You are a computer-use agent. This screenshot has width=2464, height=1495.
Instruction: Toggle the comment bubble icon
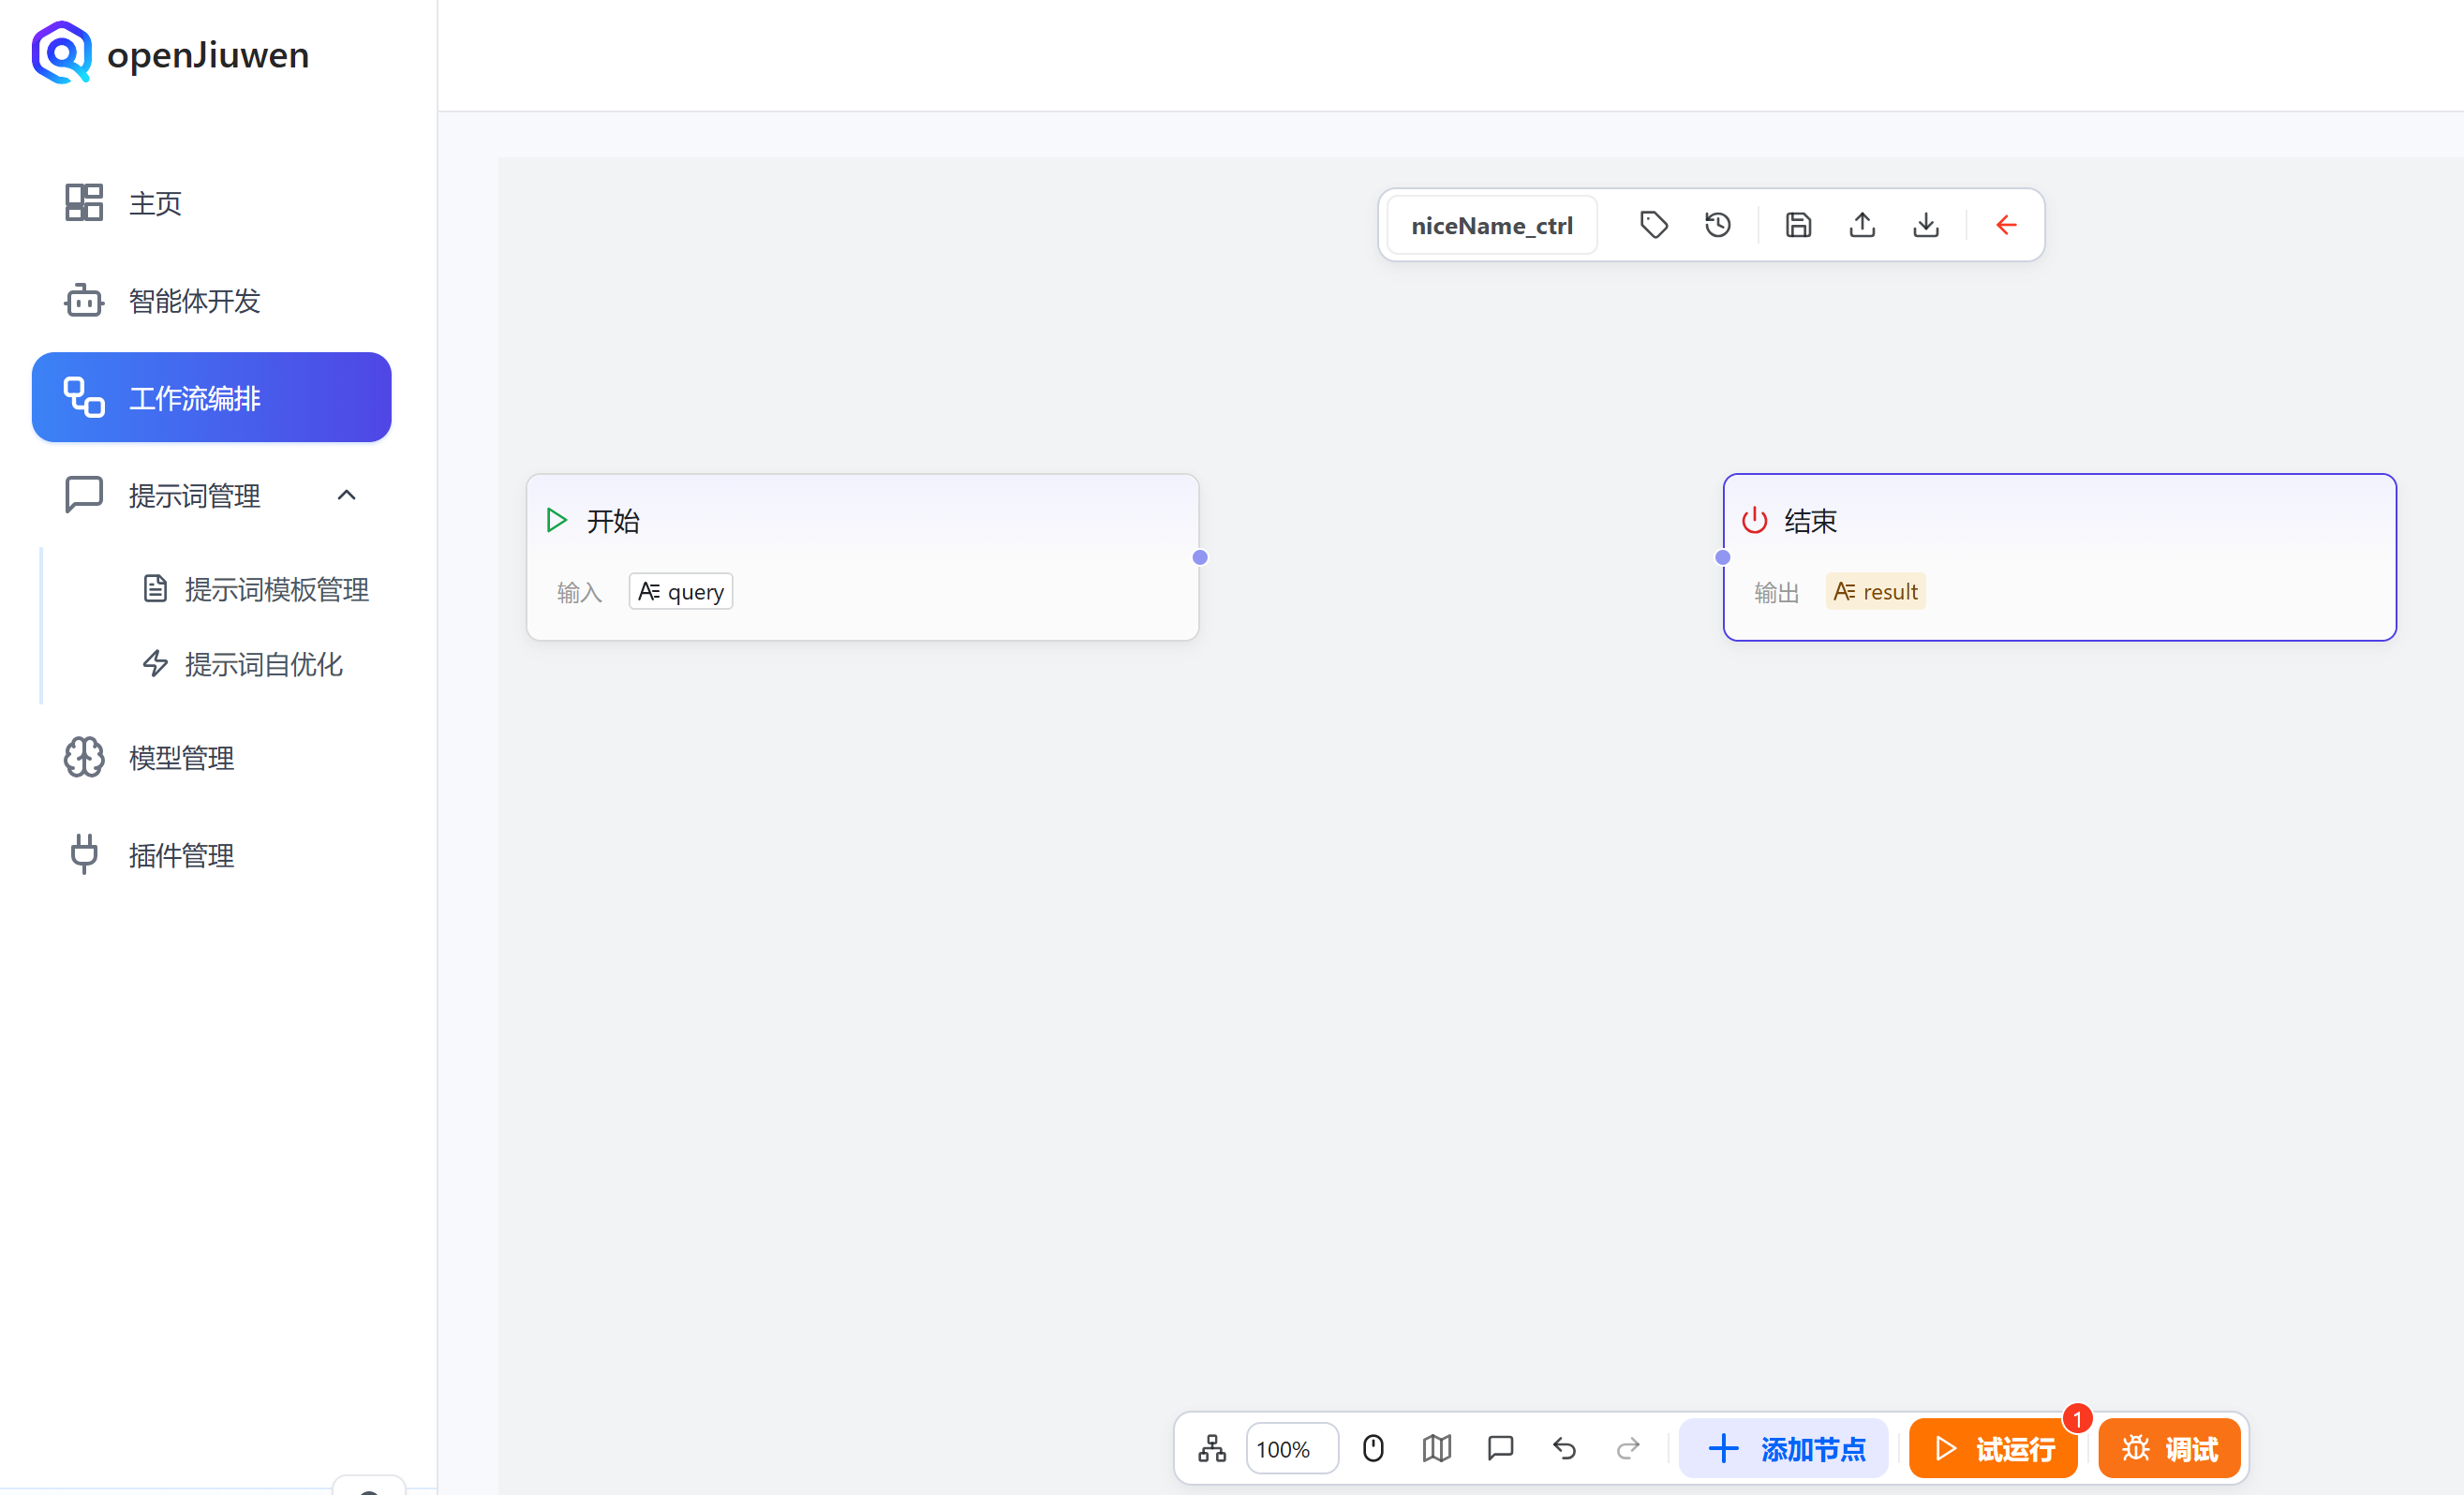coord(1500,1447)
